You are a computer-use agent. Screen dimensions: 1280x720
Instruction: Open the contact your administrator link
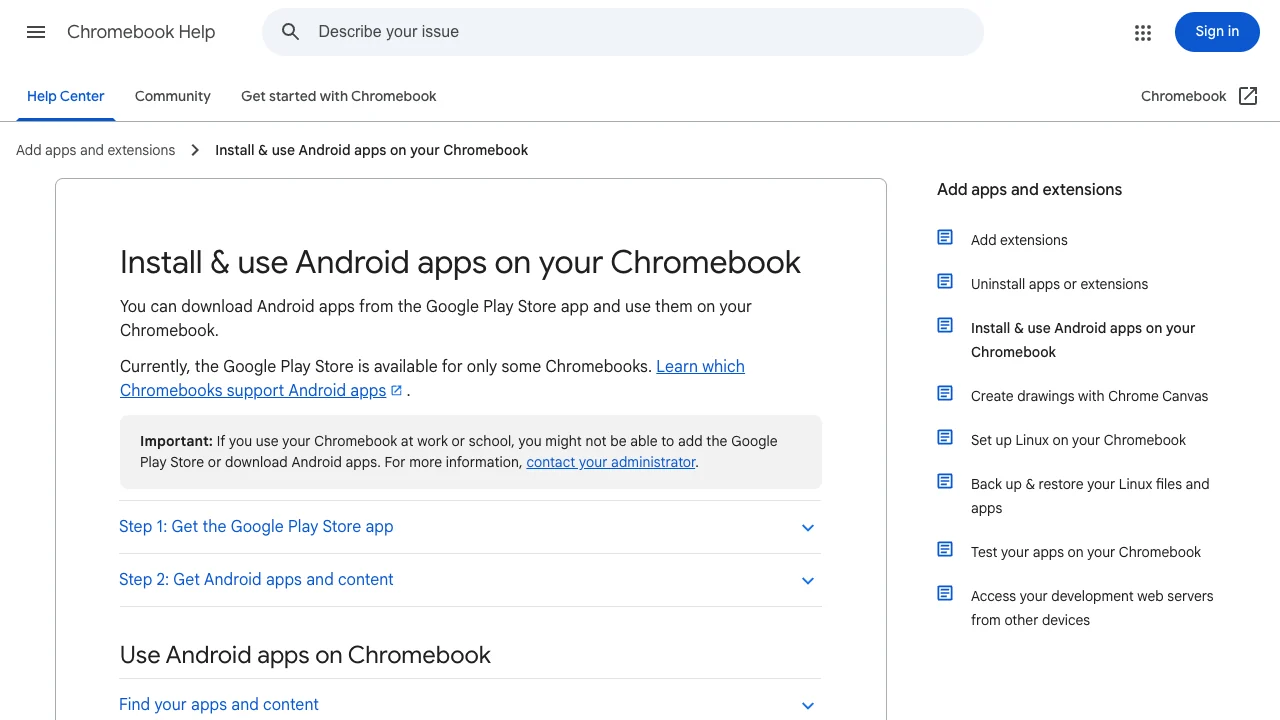pyautogui.click(x=611, y=462)
